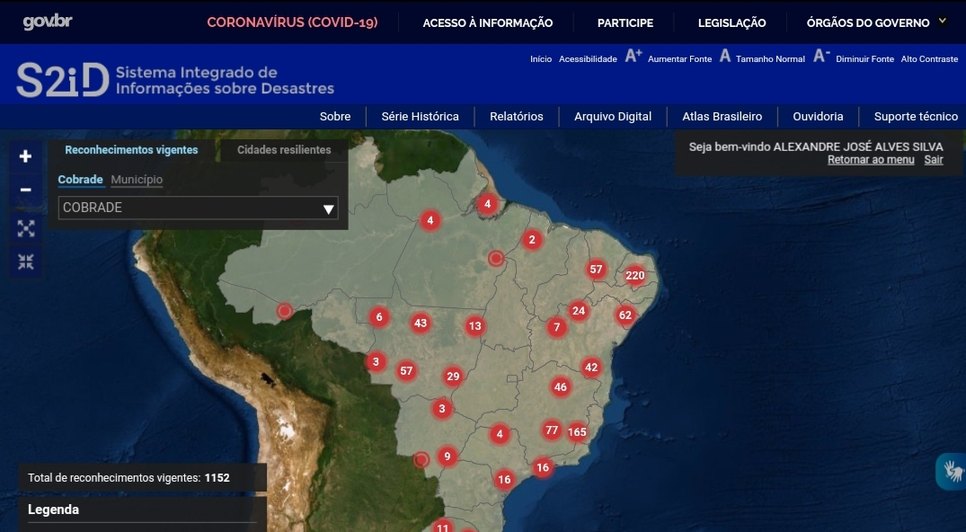
Task: Open Arquivo Digital menu item
Action: [613, 116]
